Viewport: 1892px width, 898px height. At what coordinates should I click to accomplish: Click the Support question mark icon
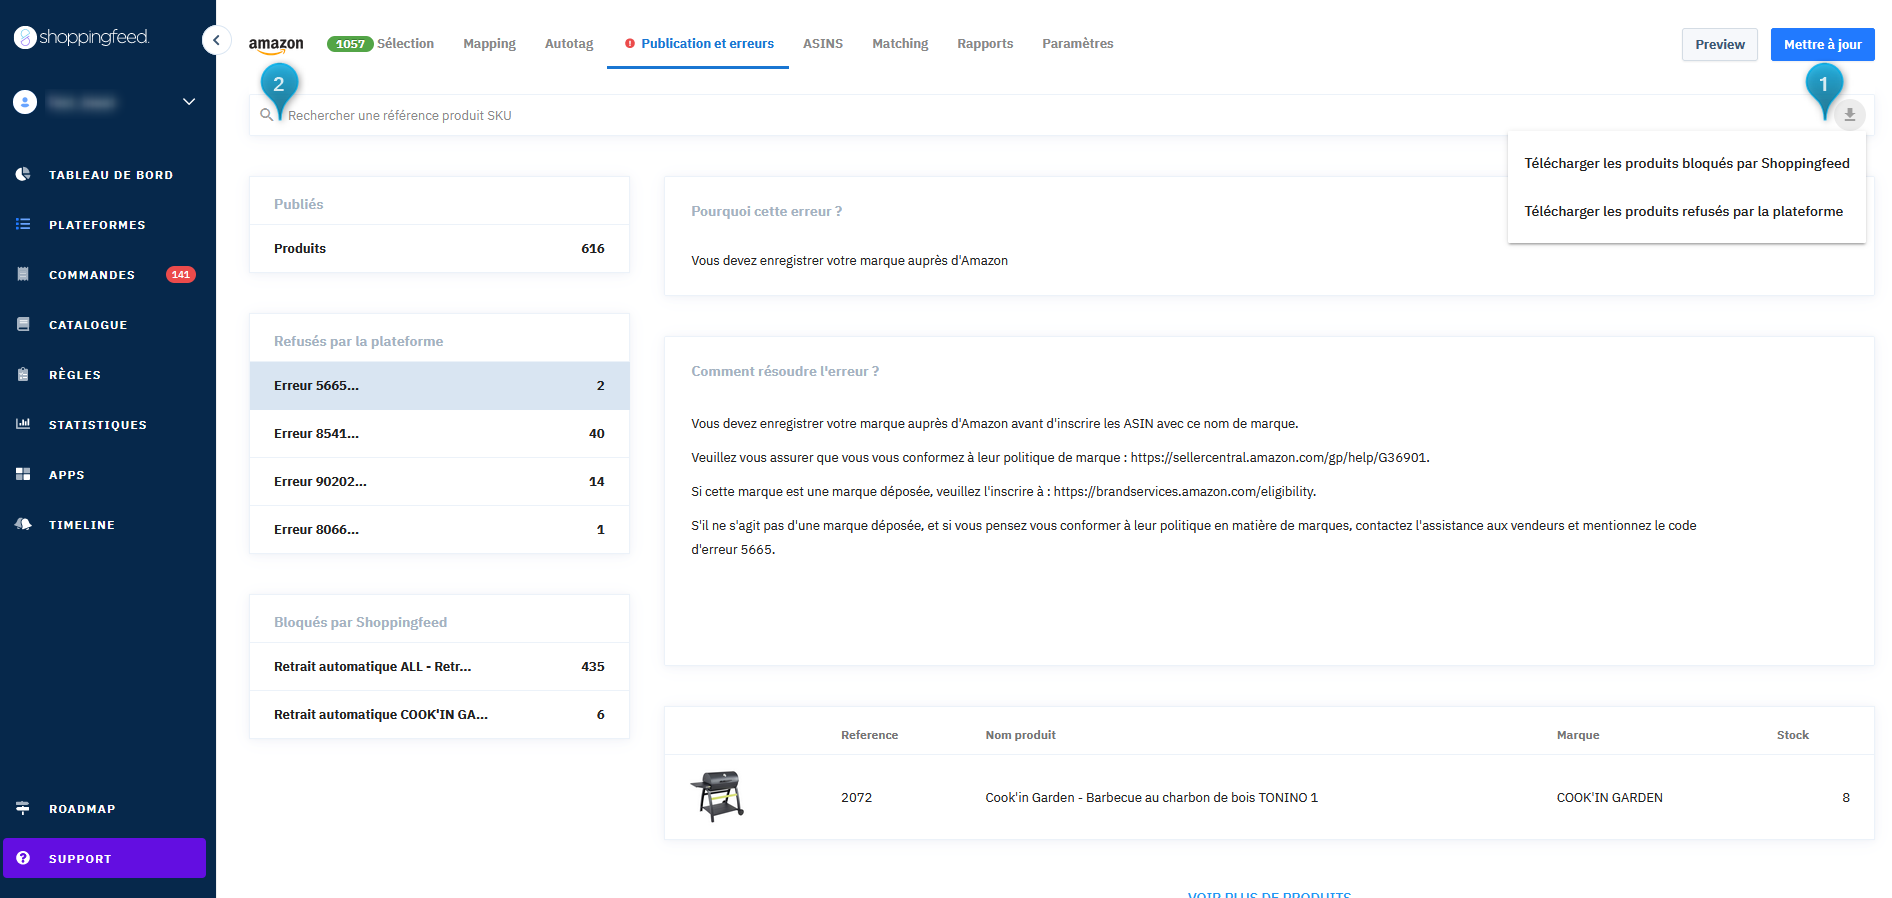tap(23, 858)
